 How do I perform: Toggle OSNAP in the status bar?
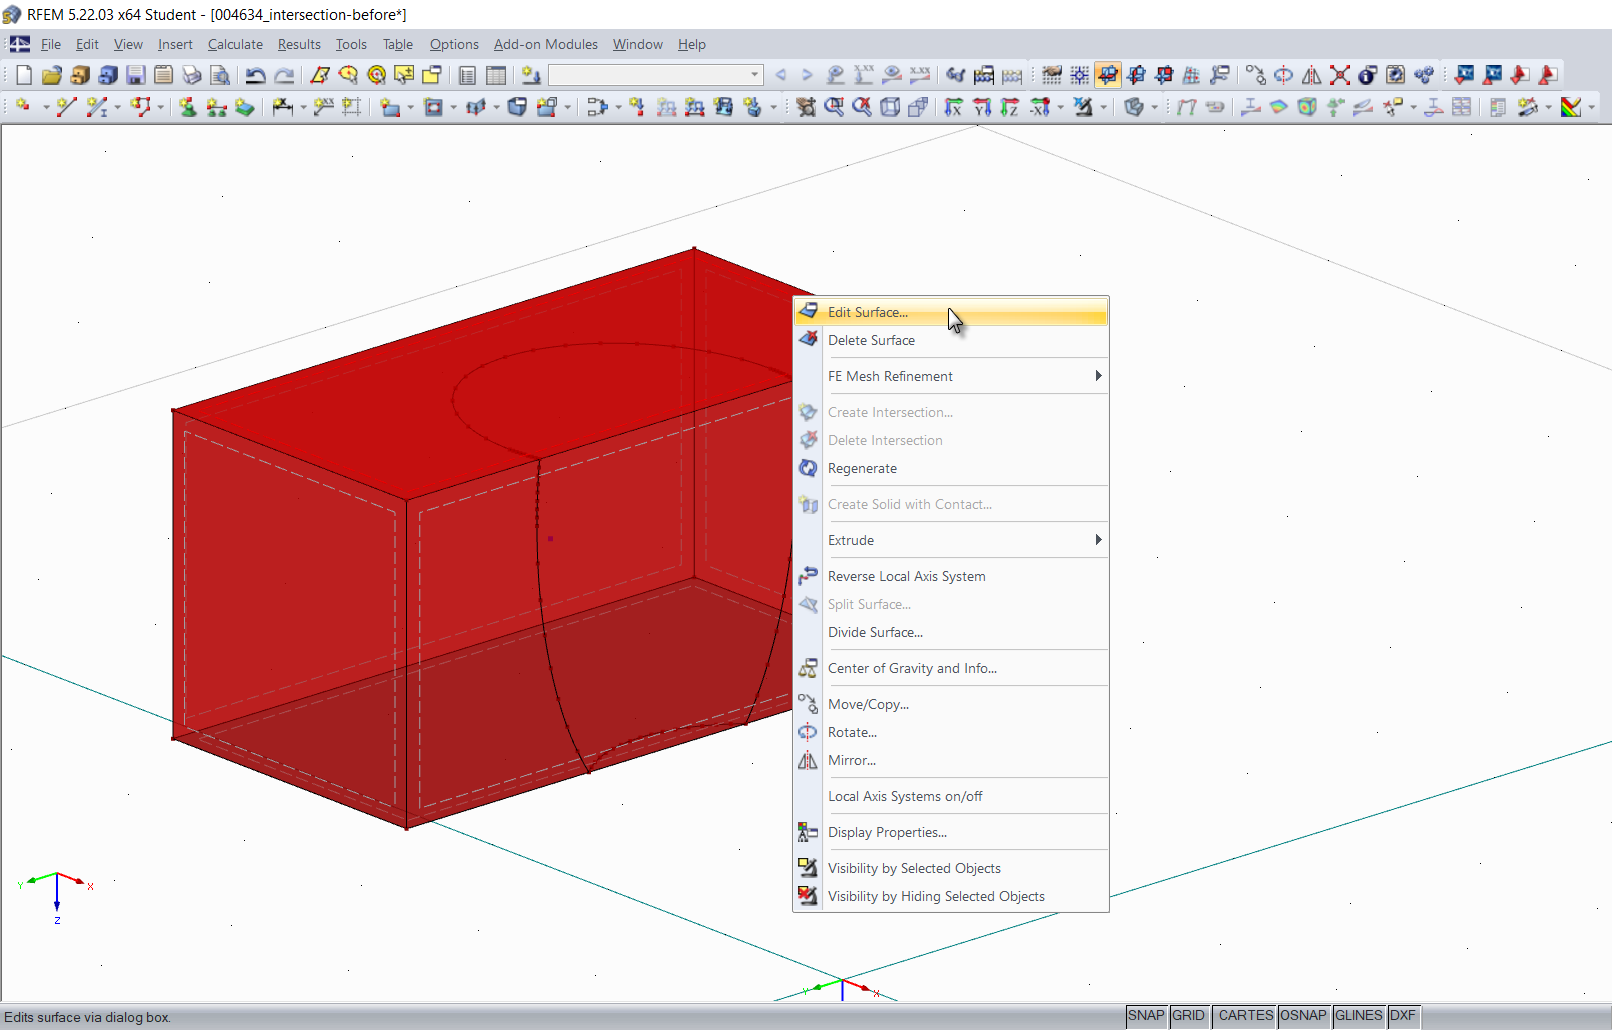tap(1303, 1016)
